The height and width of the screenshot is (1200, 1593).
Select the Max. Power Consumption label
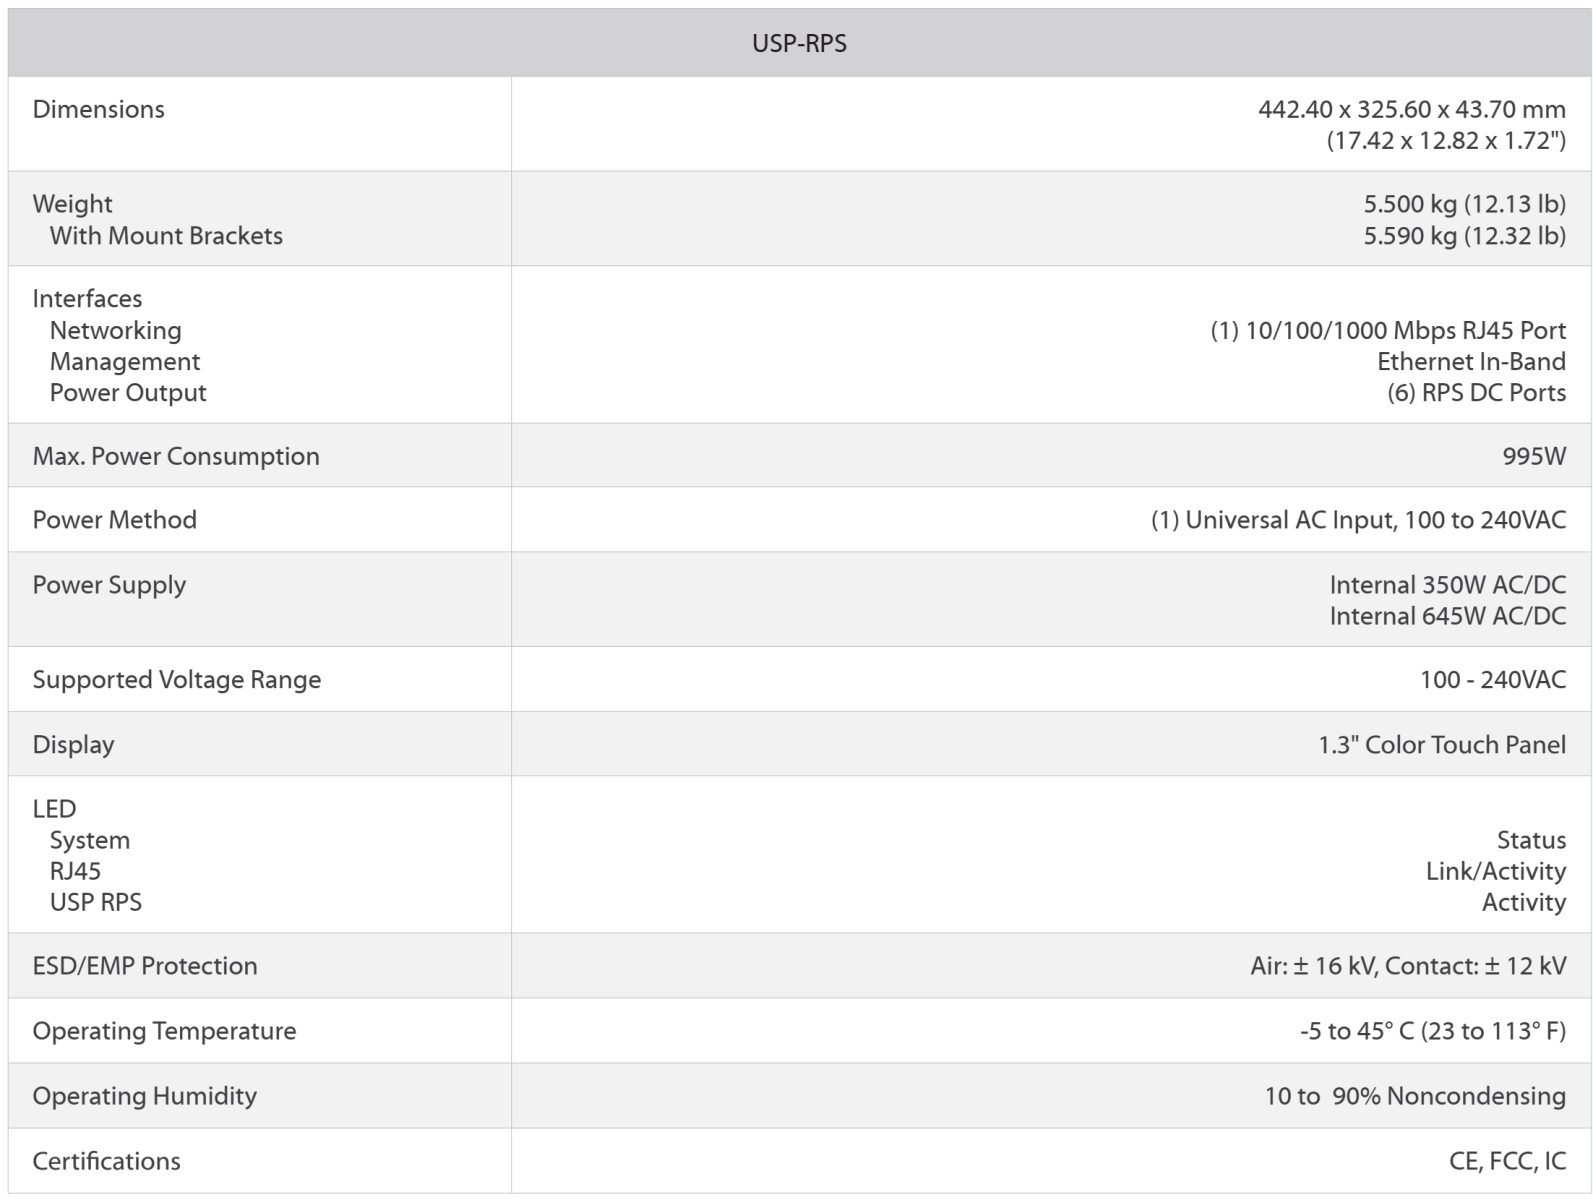[x=176, y=456]
